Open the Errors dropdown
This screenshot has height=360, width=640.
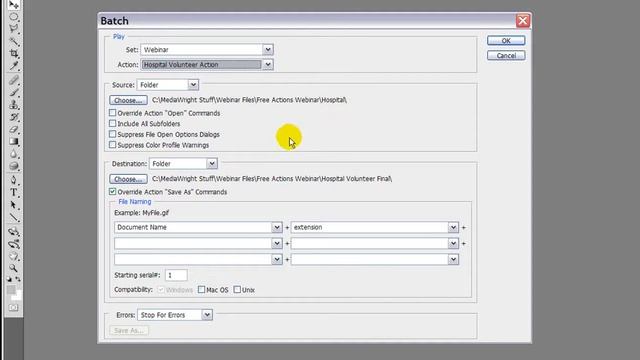click(x=175, y=315)
